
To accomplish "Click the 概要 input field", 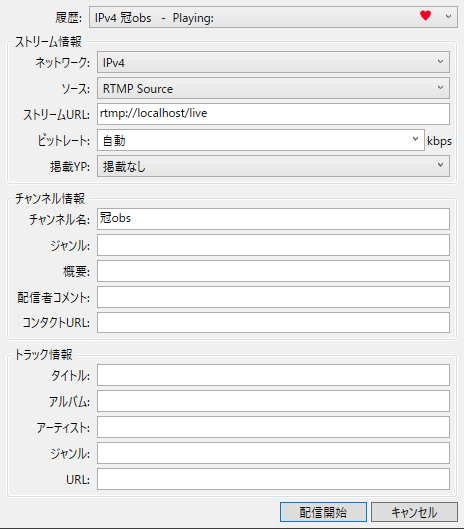I will pyautogui.click(x=273, y=271).
